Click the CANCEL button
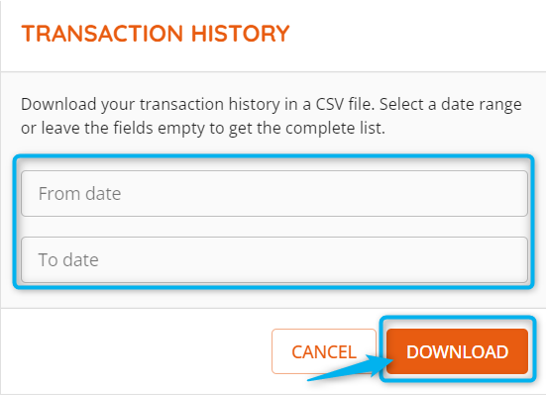The image size is (546, 395). click(x=324, y=351)
